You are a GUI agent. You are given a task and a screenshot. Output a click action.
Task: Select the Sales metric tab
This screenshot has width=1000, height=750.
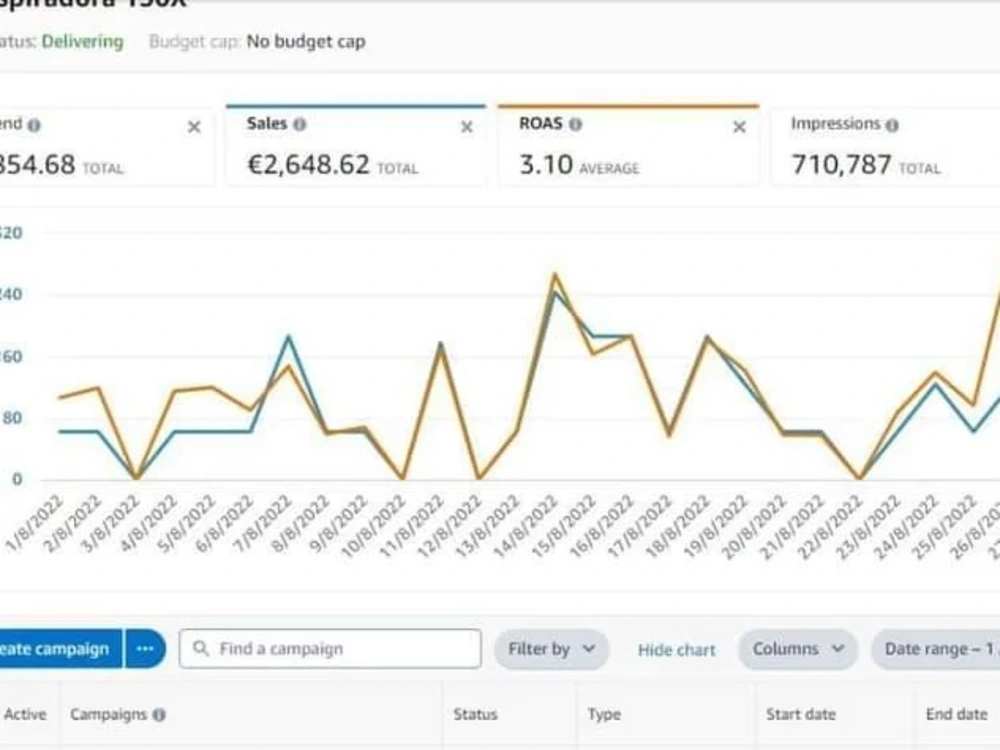point(356,146)
